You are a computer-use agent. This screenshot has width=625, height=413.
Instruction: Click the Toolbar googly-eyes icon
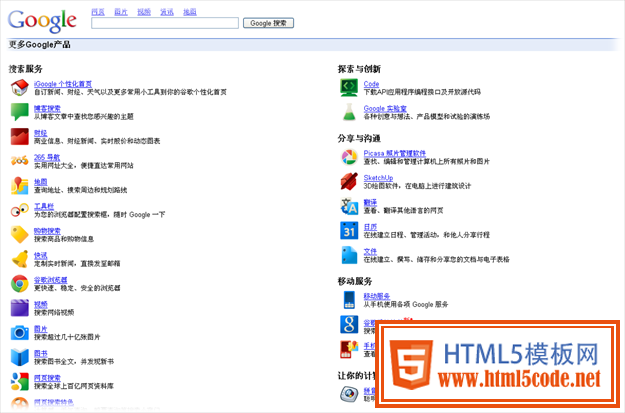pos(20,210)
